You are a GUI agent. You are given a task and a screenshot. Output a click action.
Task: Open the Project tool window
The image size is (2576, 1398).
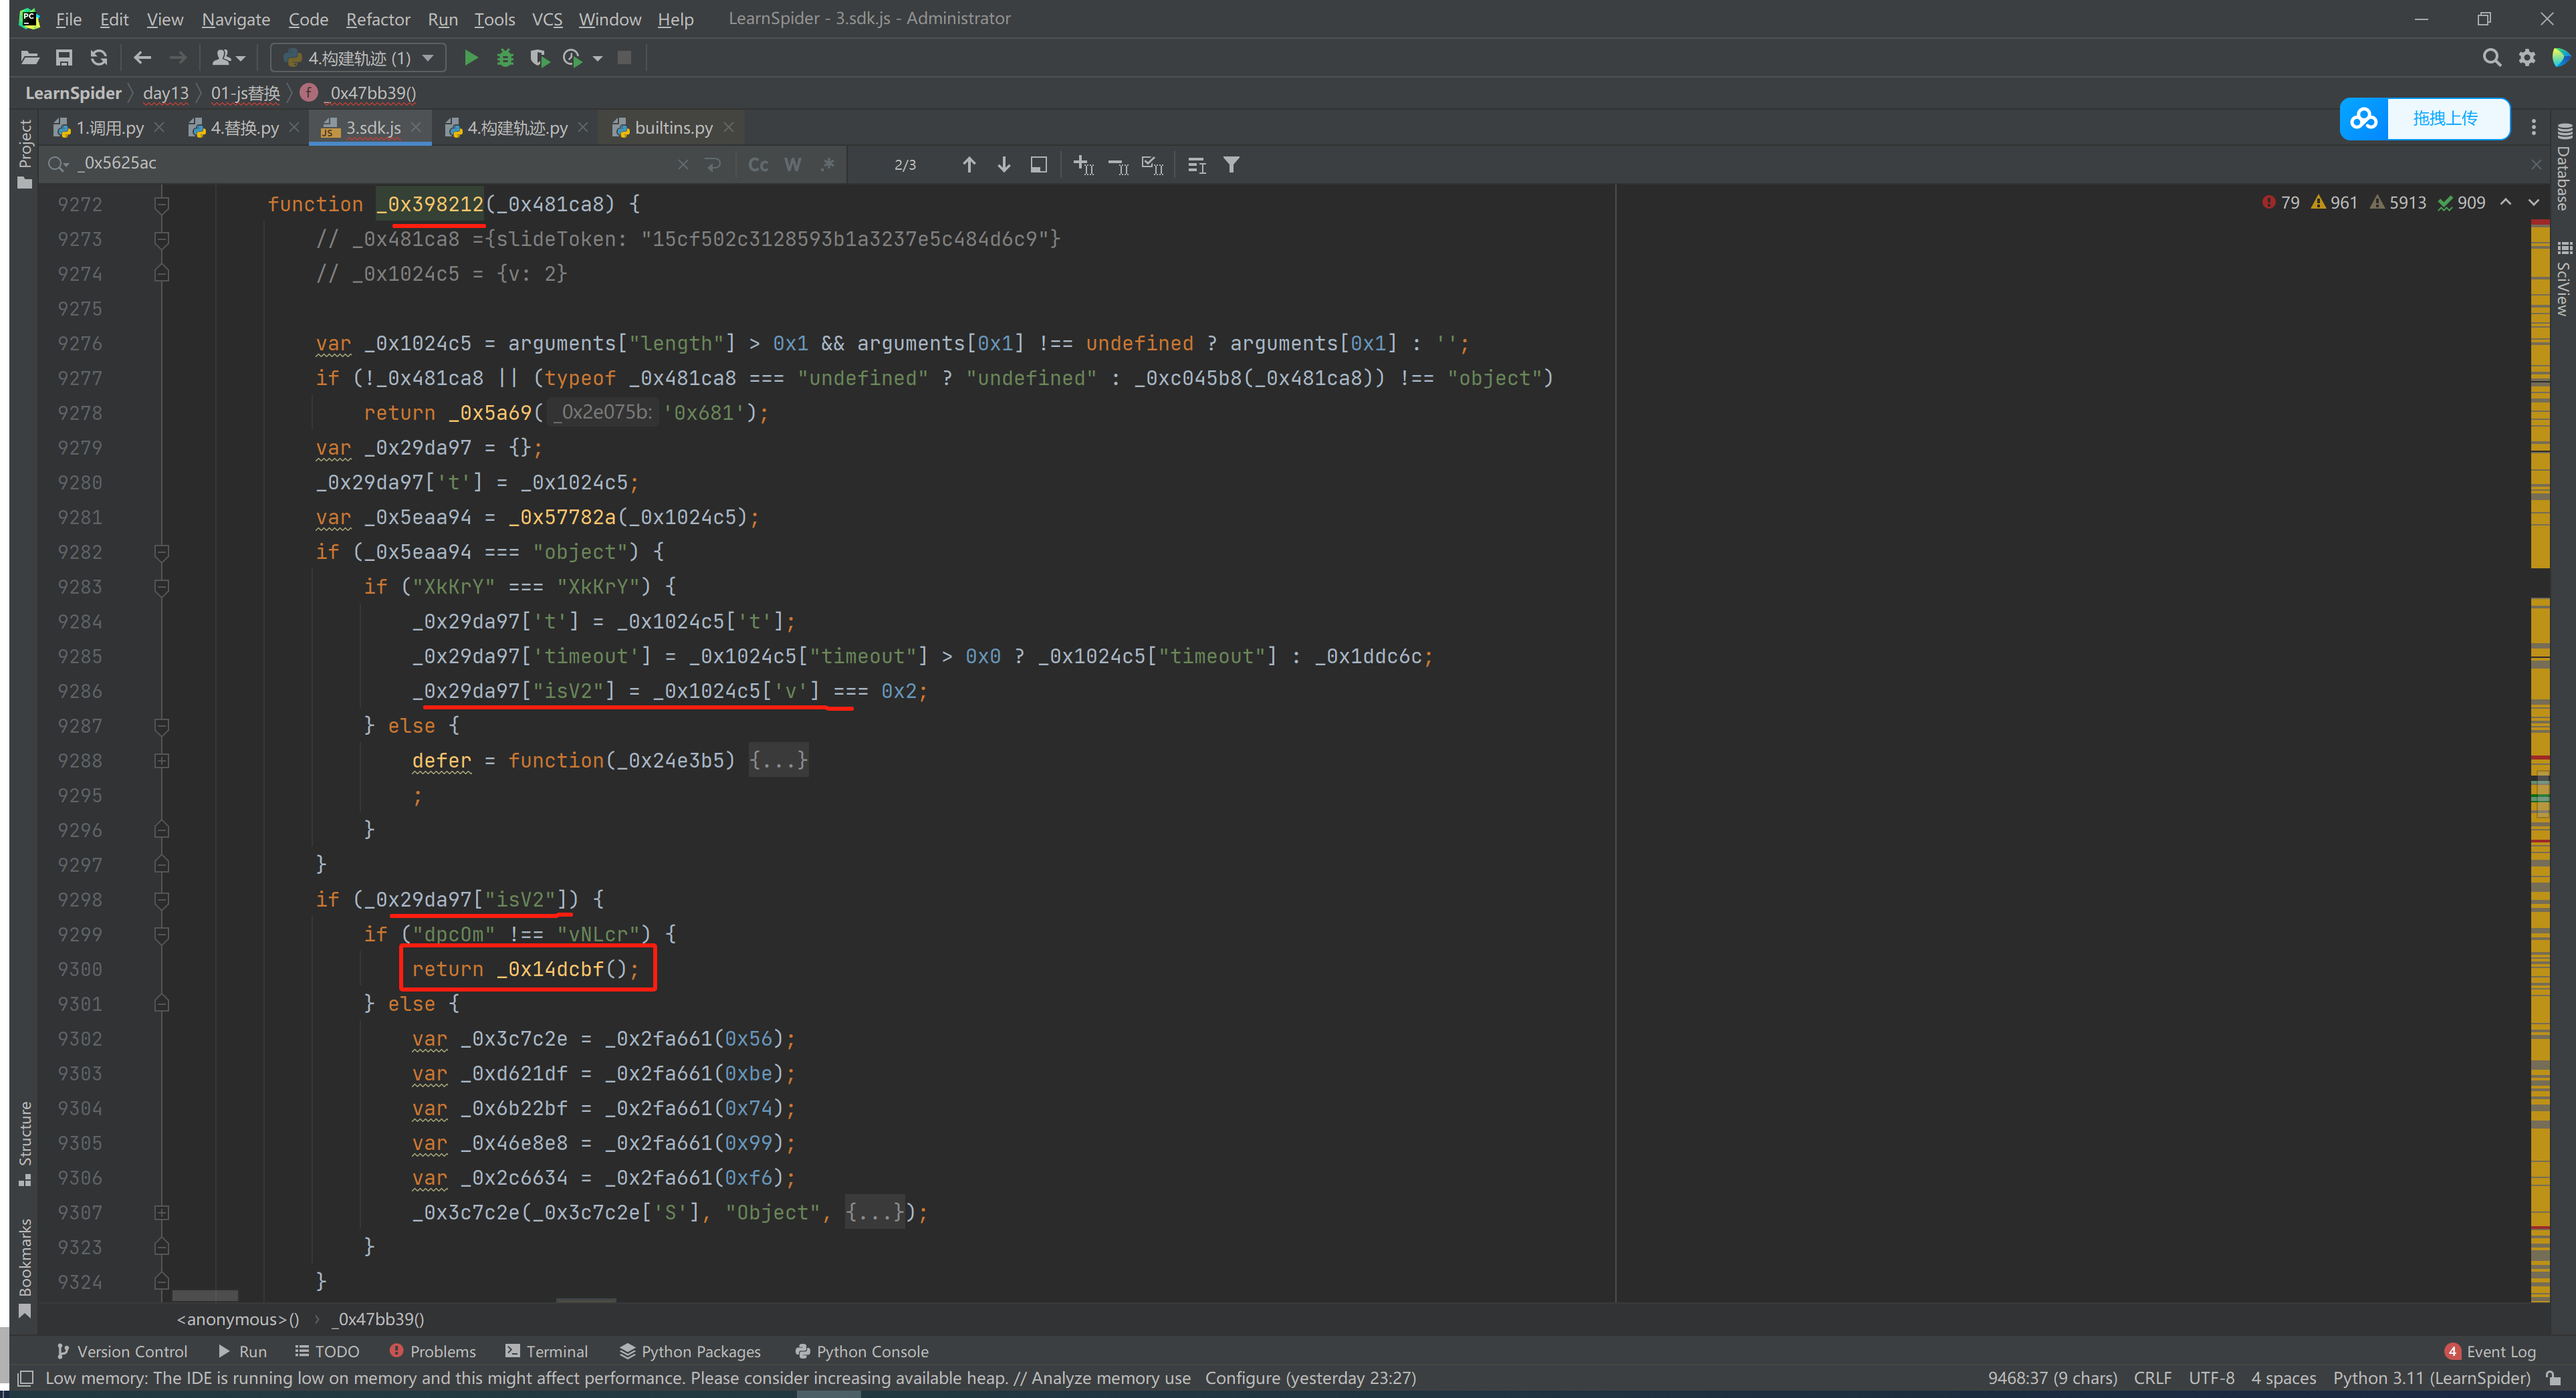pos(25,153)
